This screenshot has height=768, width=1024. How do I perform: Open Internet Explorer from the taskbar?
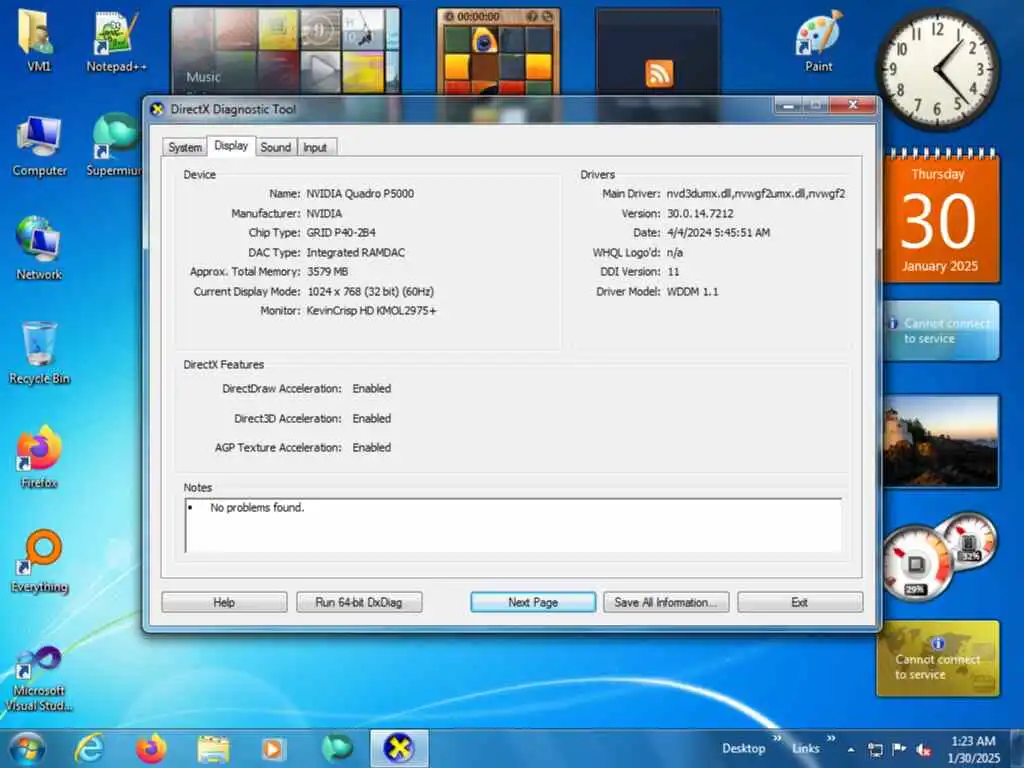tap(89, 748)
